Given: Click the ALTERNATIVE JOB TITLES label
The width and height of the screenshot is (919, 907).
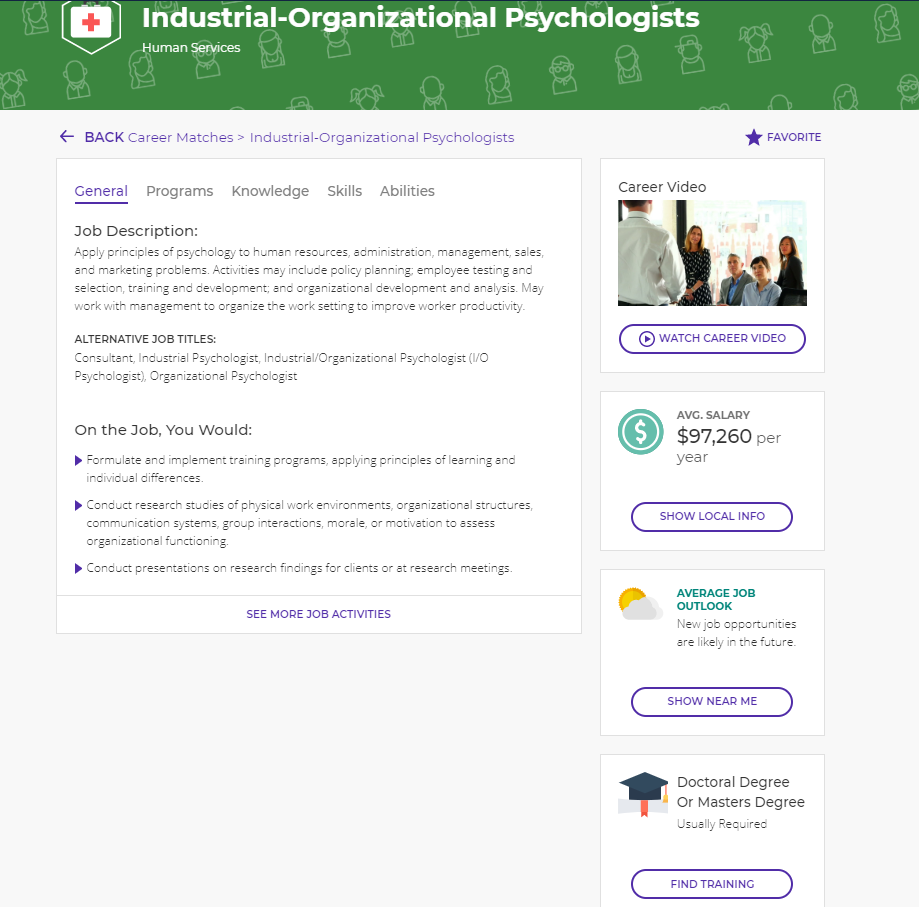Looking at the screenshot, I should (x=145, y=339).
